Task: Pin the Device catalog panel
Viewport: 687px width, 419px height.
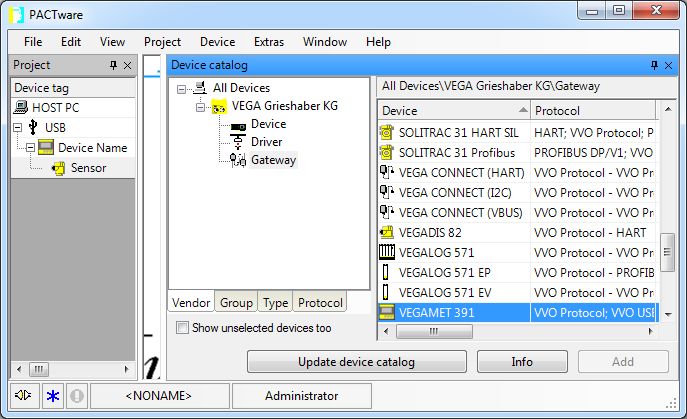Action: 655,65
